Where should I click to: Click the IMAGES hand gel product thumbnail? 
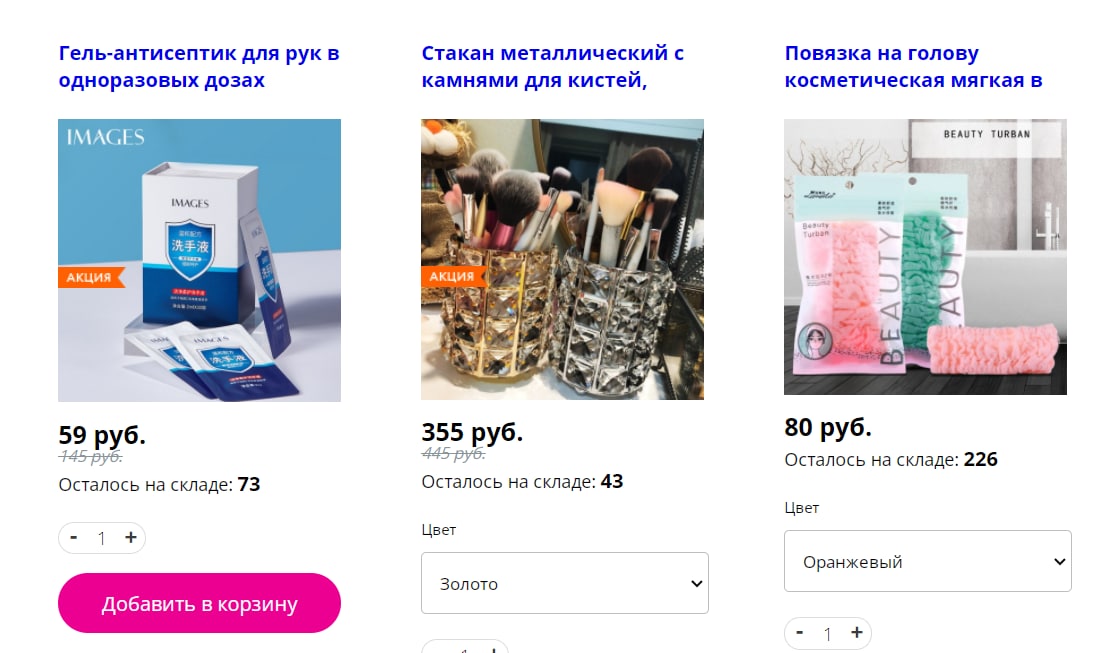[199, 260]
